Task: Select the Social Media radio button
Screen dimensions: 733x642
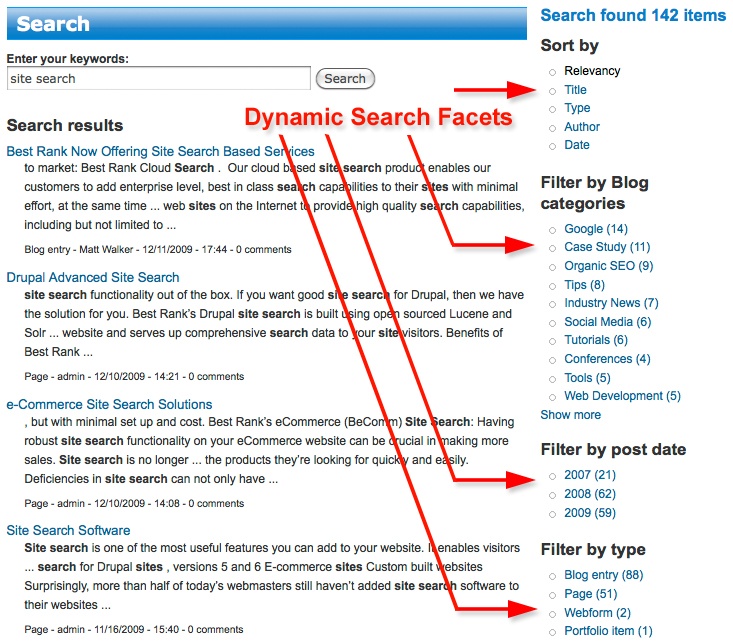Action: 553,323
